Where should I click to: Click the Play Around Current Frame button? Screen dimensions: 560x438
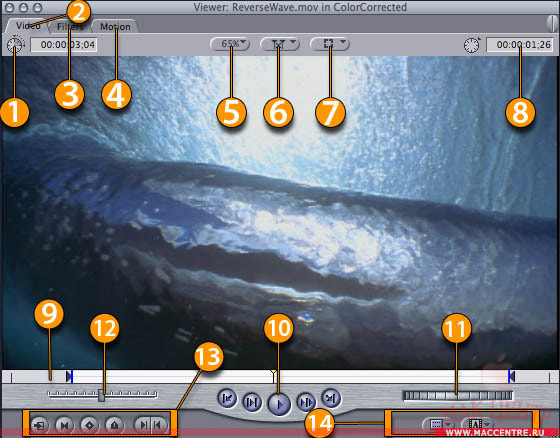click(306, 402)
